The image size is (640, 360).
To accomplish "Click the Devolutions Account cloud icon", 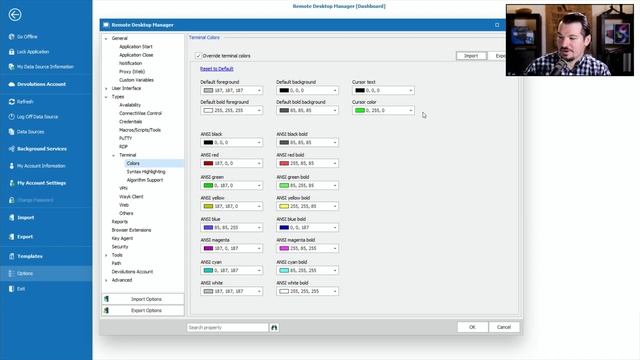I will point(11,84).
